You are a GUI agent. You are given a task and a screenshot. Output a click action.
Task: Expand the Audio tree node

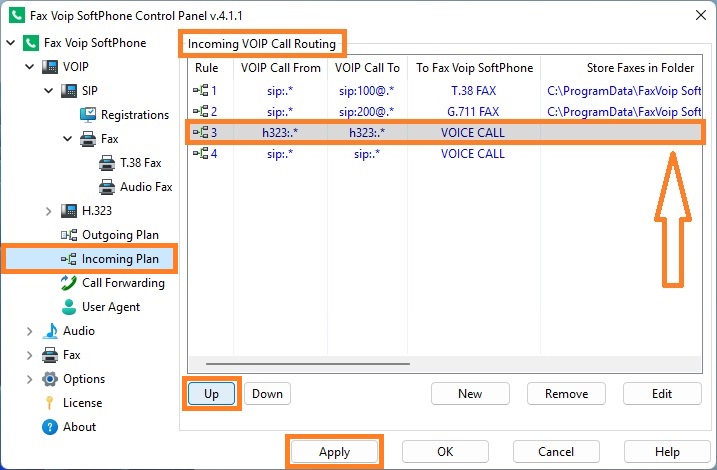(x=30, y=331)
